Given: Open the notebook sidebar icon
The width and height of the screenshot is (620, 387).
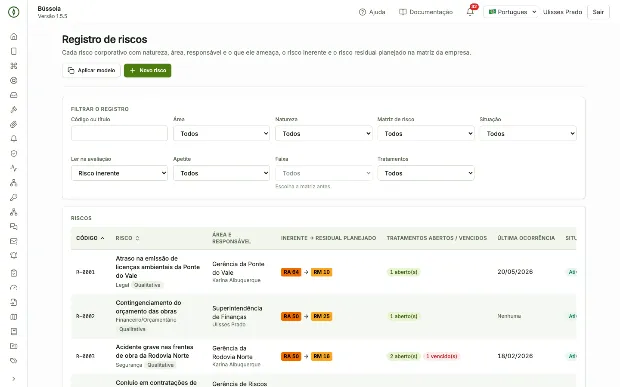Looking at the screenshot, I should tap(13, 331).
